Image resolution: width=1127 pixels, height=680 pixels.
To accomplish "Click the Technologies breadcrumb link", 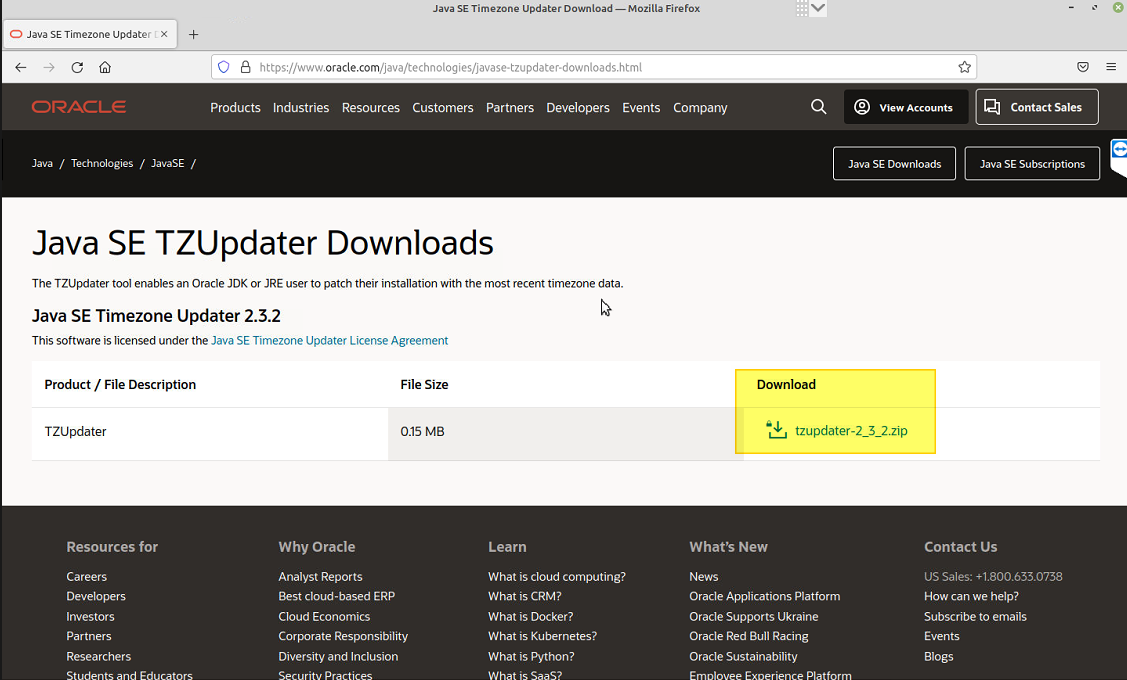I will tap(102, 163).
